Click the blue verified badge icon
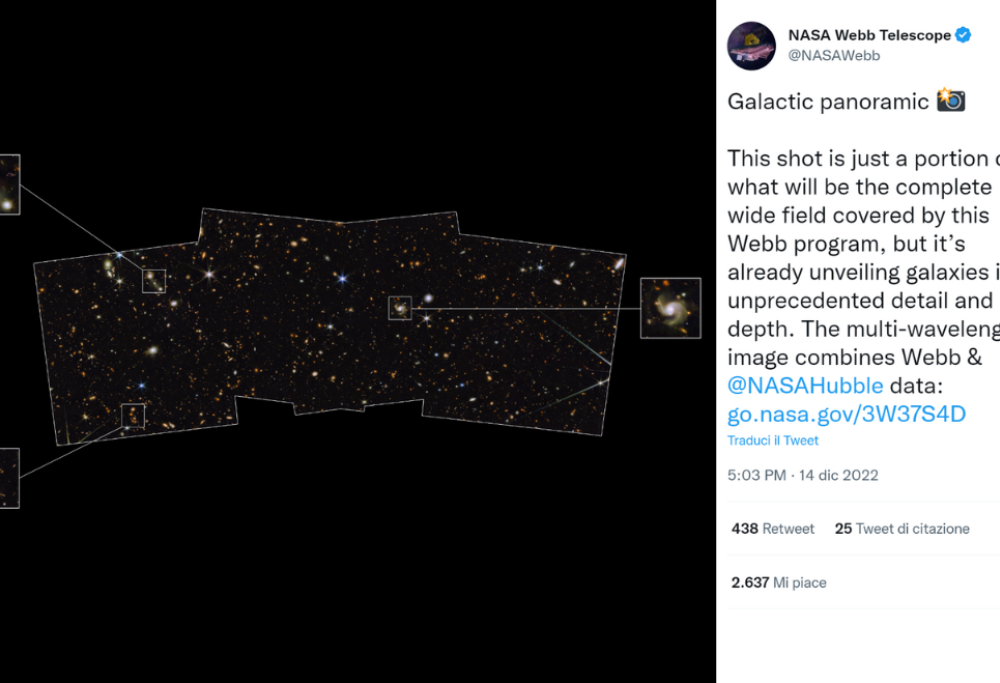 (963, 35)
